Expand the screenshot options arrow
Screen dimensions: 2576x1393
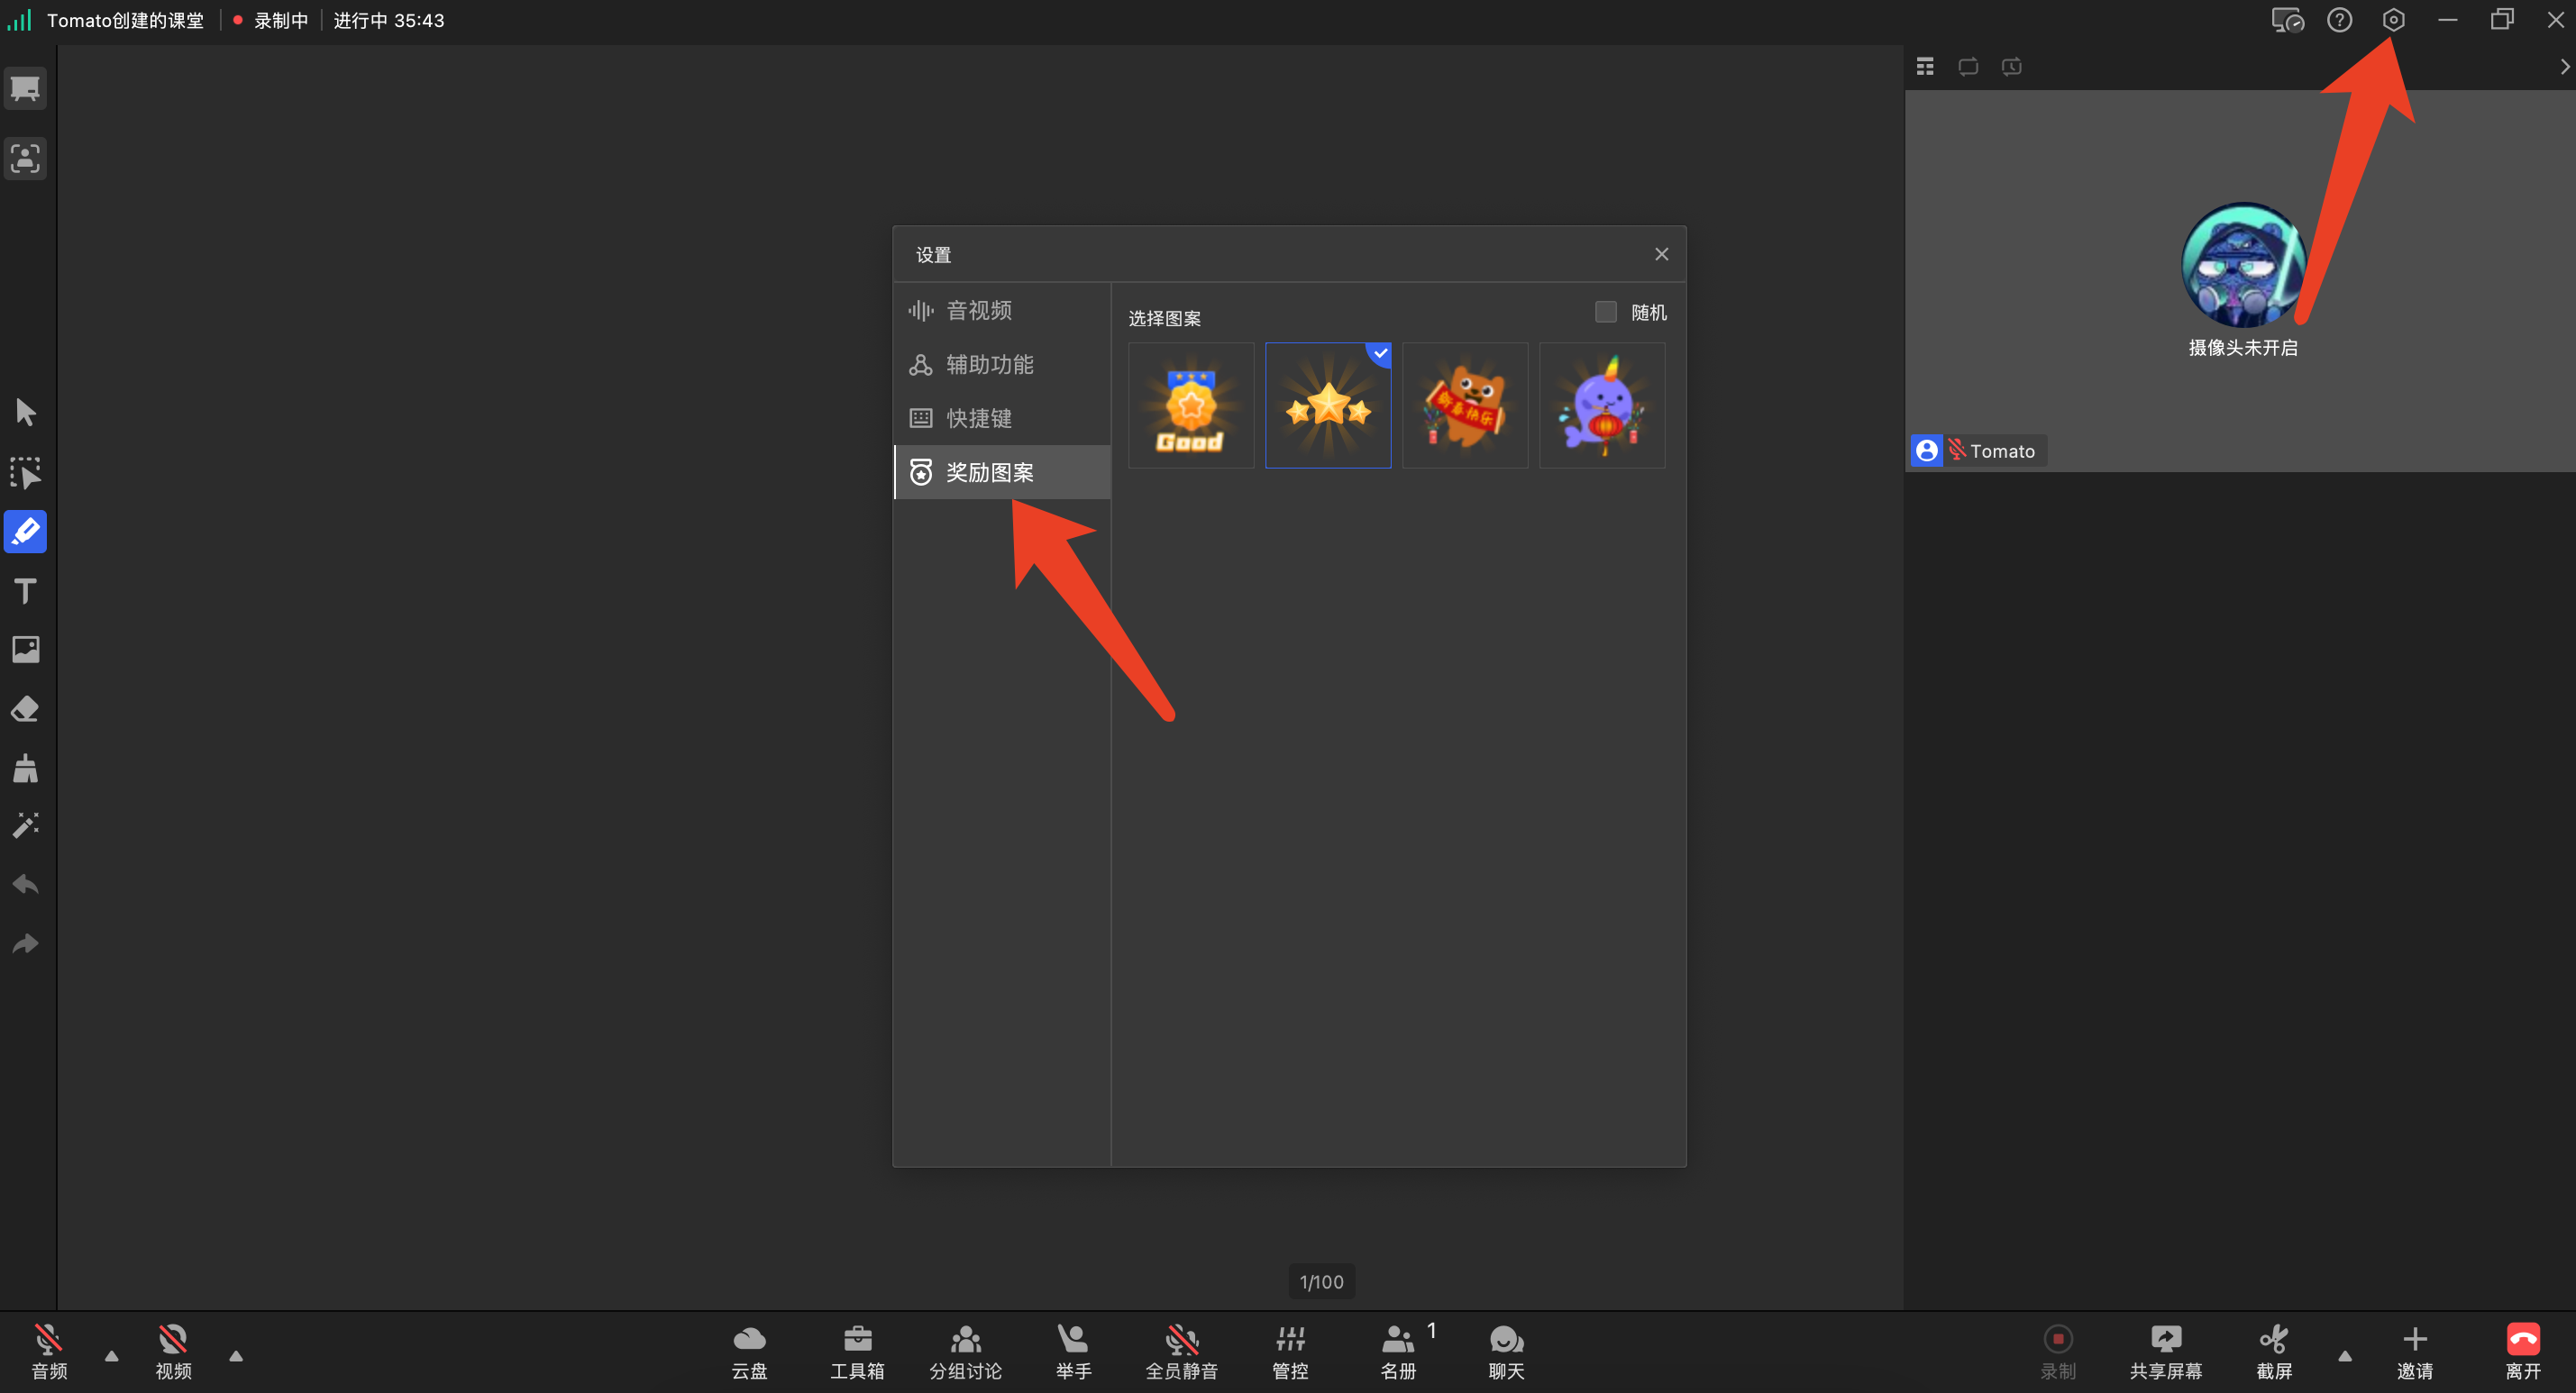tap(2345, 1356)
